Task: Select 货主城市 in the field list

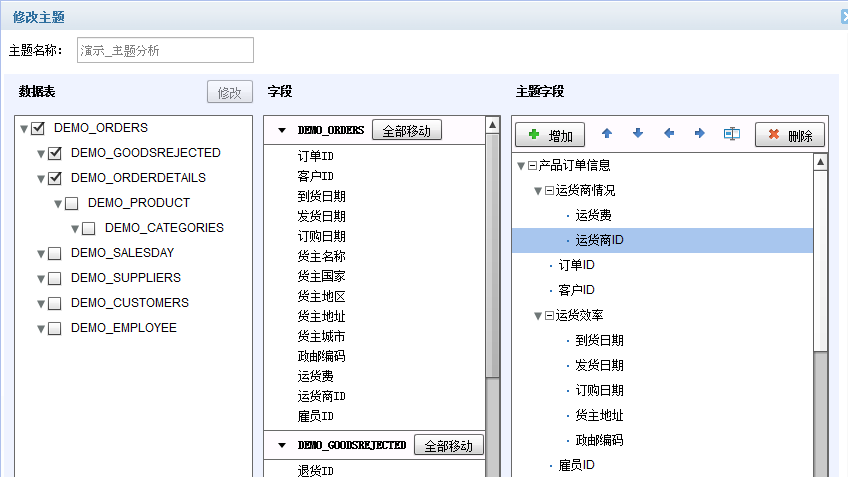Action: 321,336
